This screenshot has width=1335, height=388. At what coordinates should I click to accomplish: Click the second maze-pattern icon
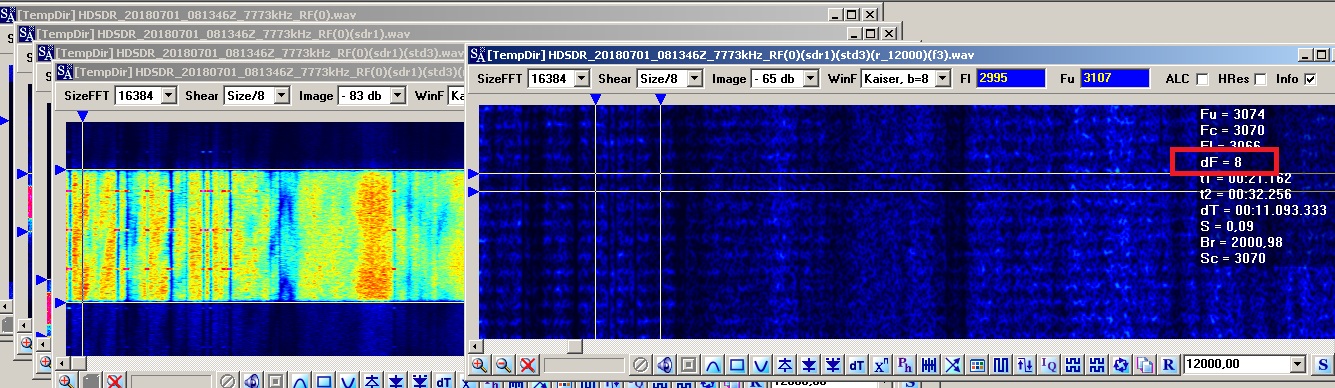[1096, 364]
